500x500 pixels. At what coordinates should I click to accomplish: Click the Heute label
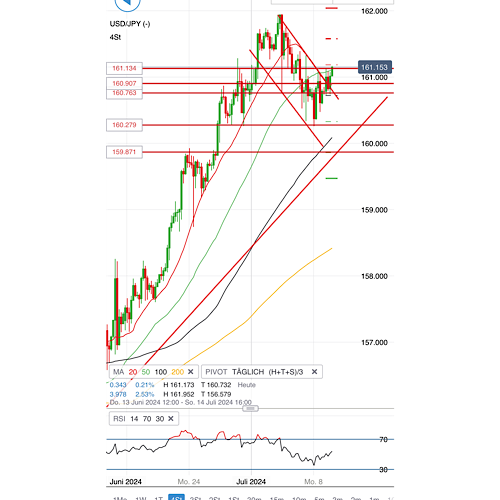[x=247, y=385]
